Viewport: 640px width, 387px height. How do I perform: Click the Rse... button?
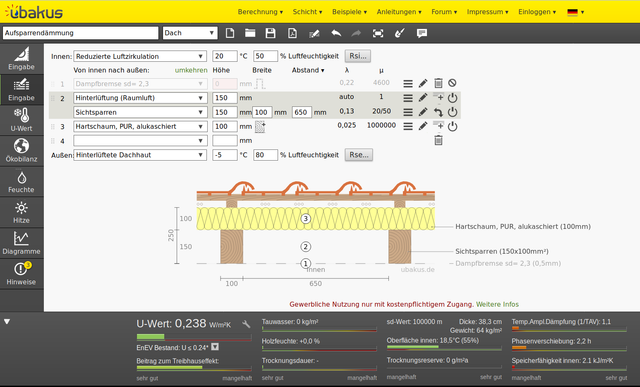(x=359, y=155)
